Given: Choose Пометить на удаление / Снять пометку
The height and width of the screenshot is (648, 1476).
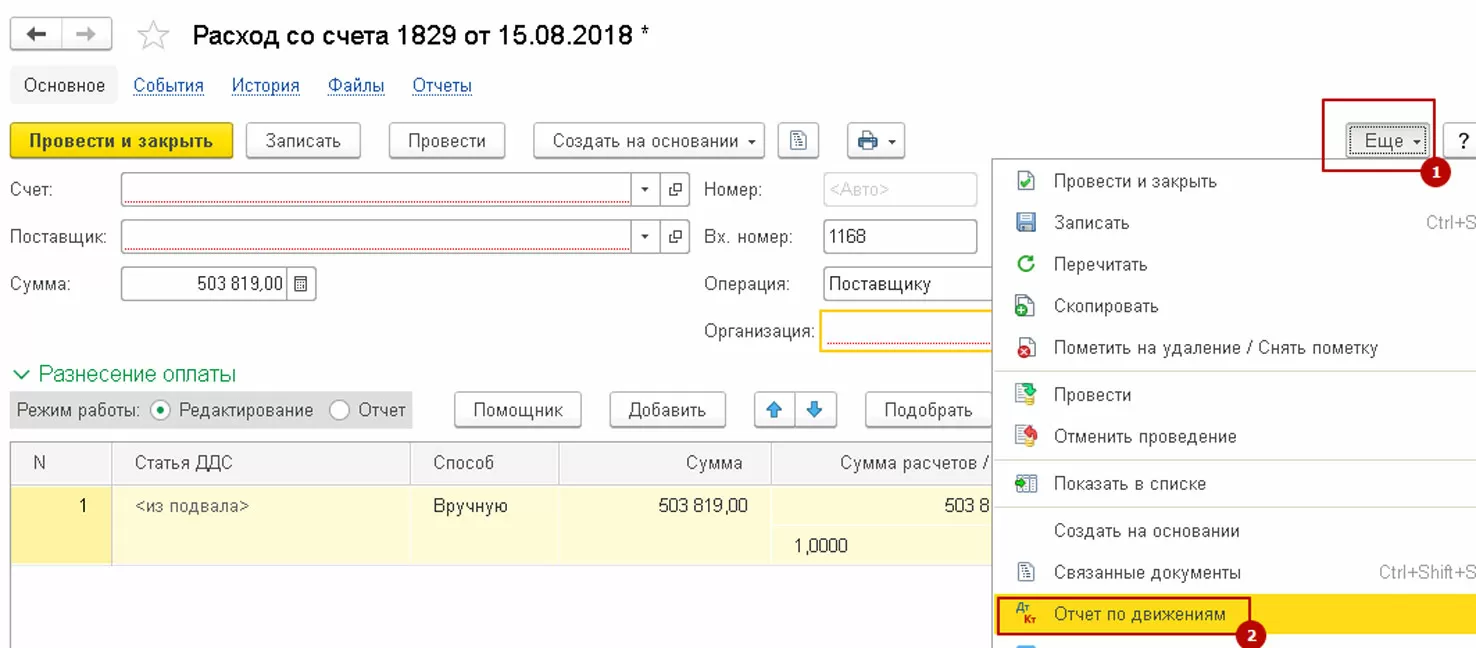Looking at the screenshot, I should click(x=1235, y=349).
